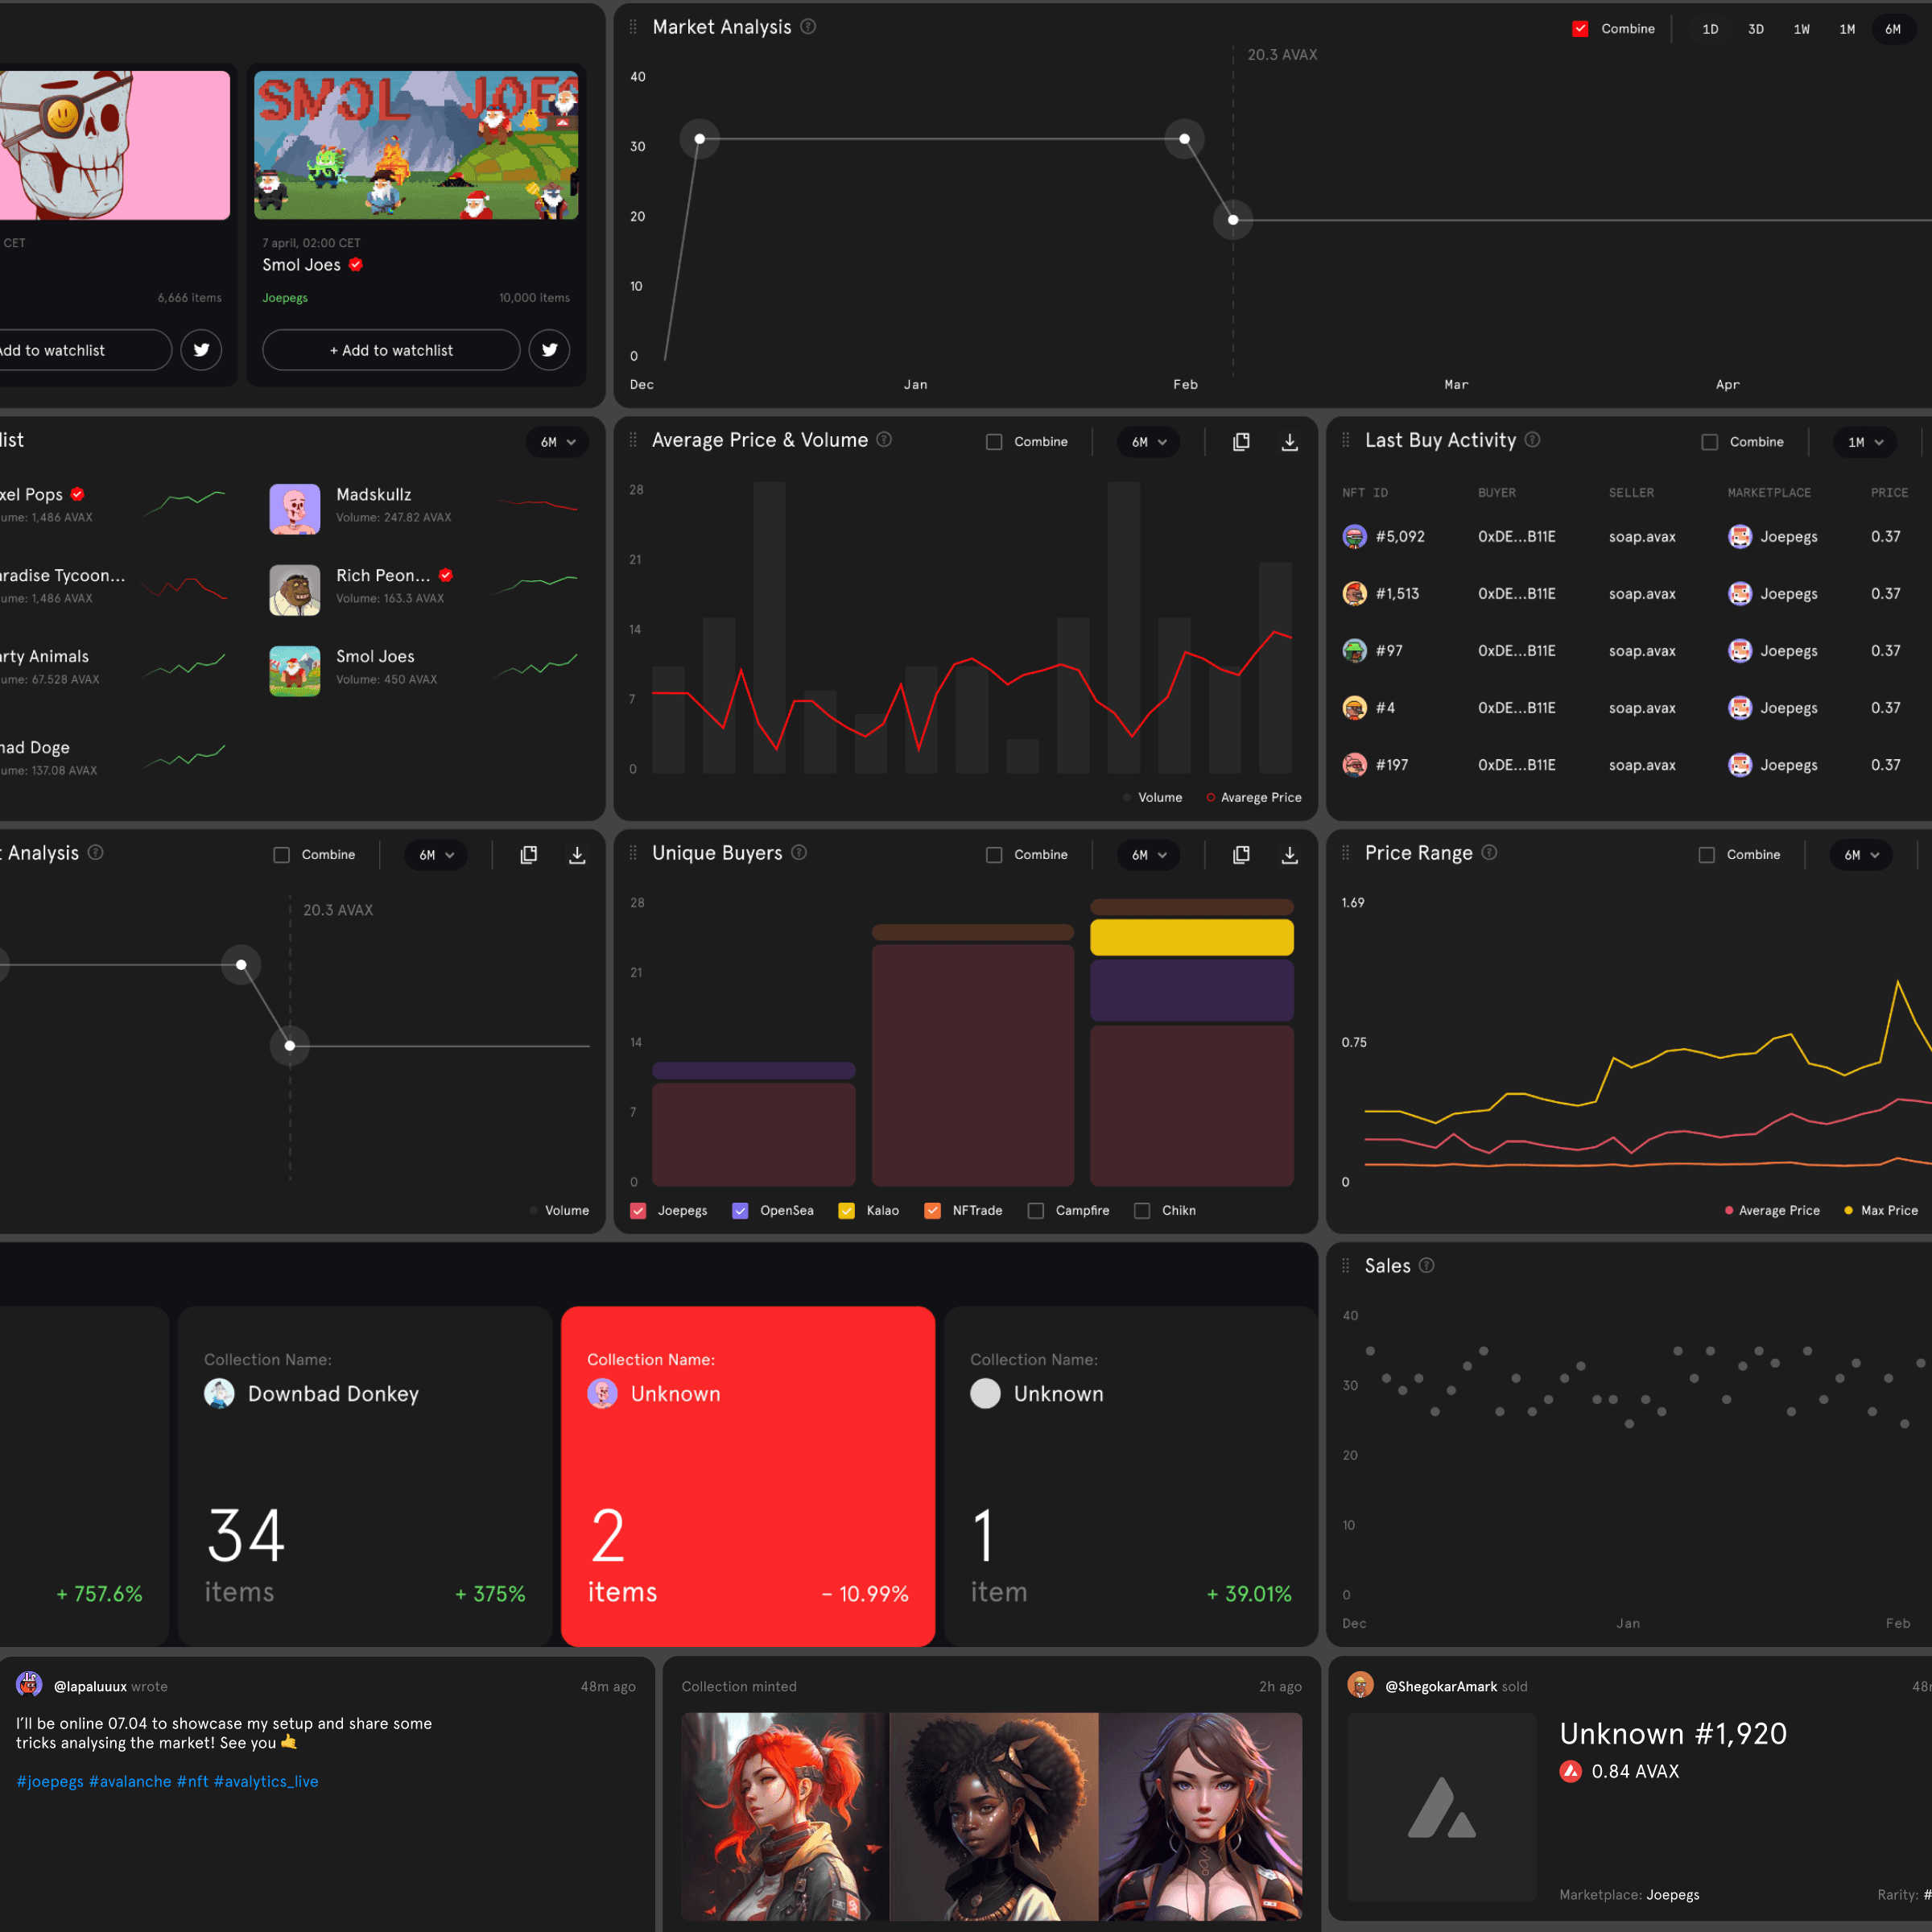Click the Market Analysis info icon
The width and height of the screenshot is (1932, 1932).
[808, 27]
